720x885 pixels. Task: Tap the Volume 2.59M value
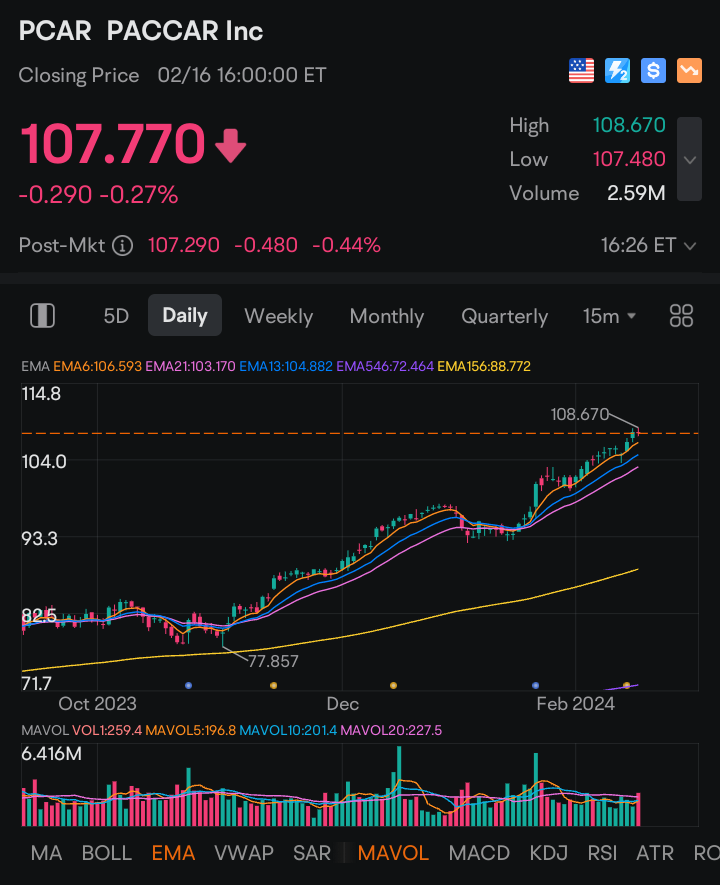coord(636,194)
